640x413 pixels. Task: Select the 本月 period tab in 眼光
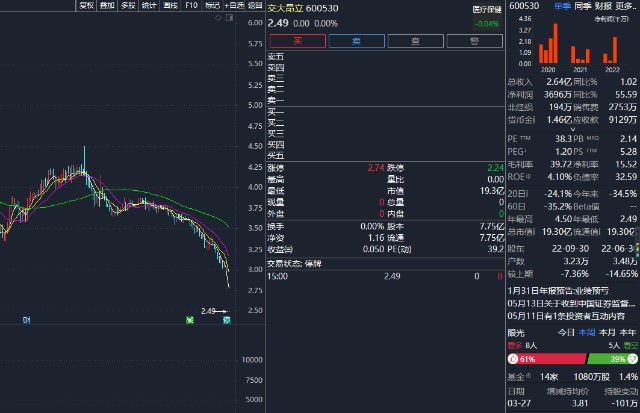pyautogui.click(x=607, y=333)
